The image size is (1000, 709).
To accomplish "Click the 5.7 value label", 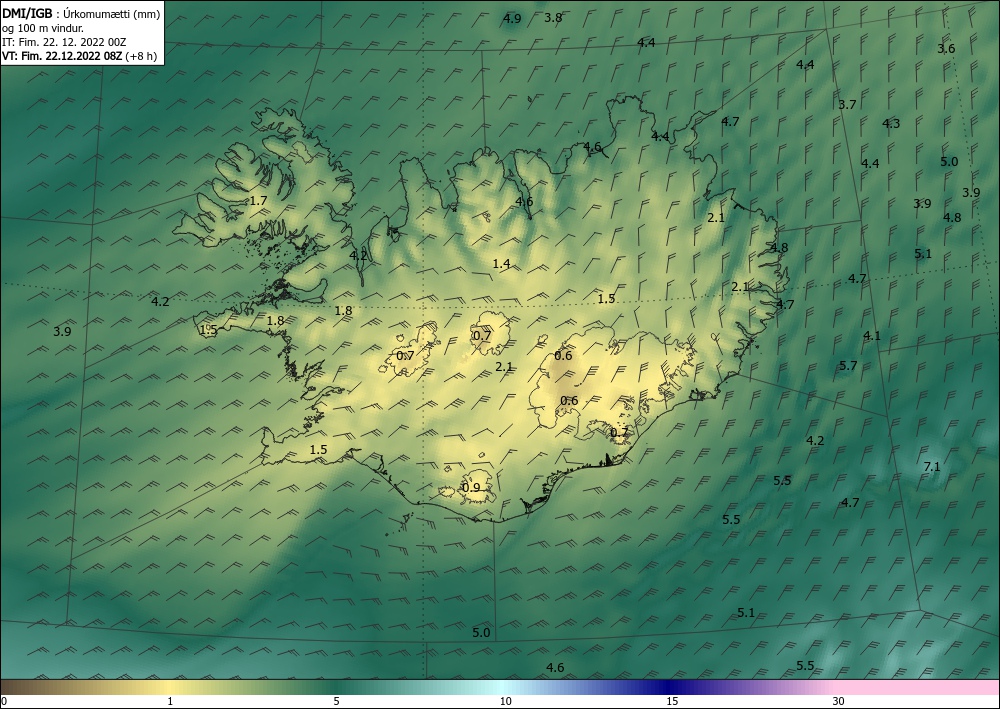I will (x=848, y=365).
